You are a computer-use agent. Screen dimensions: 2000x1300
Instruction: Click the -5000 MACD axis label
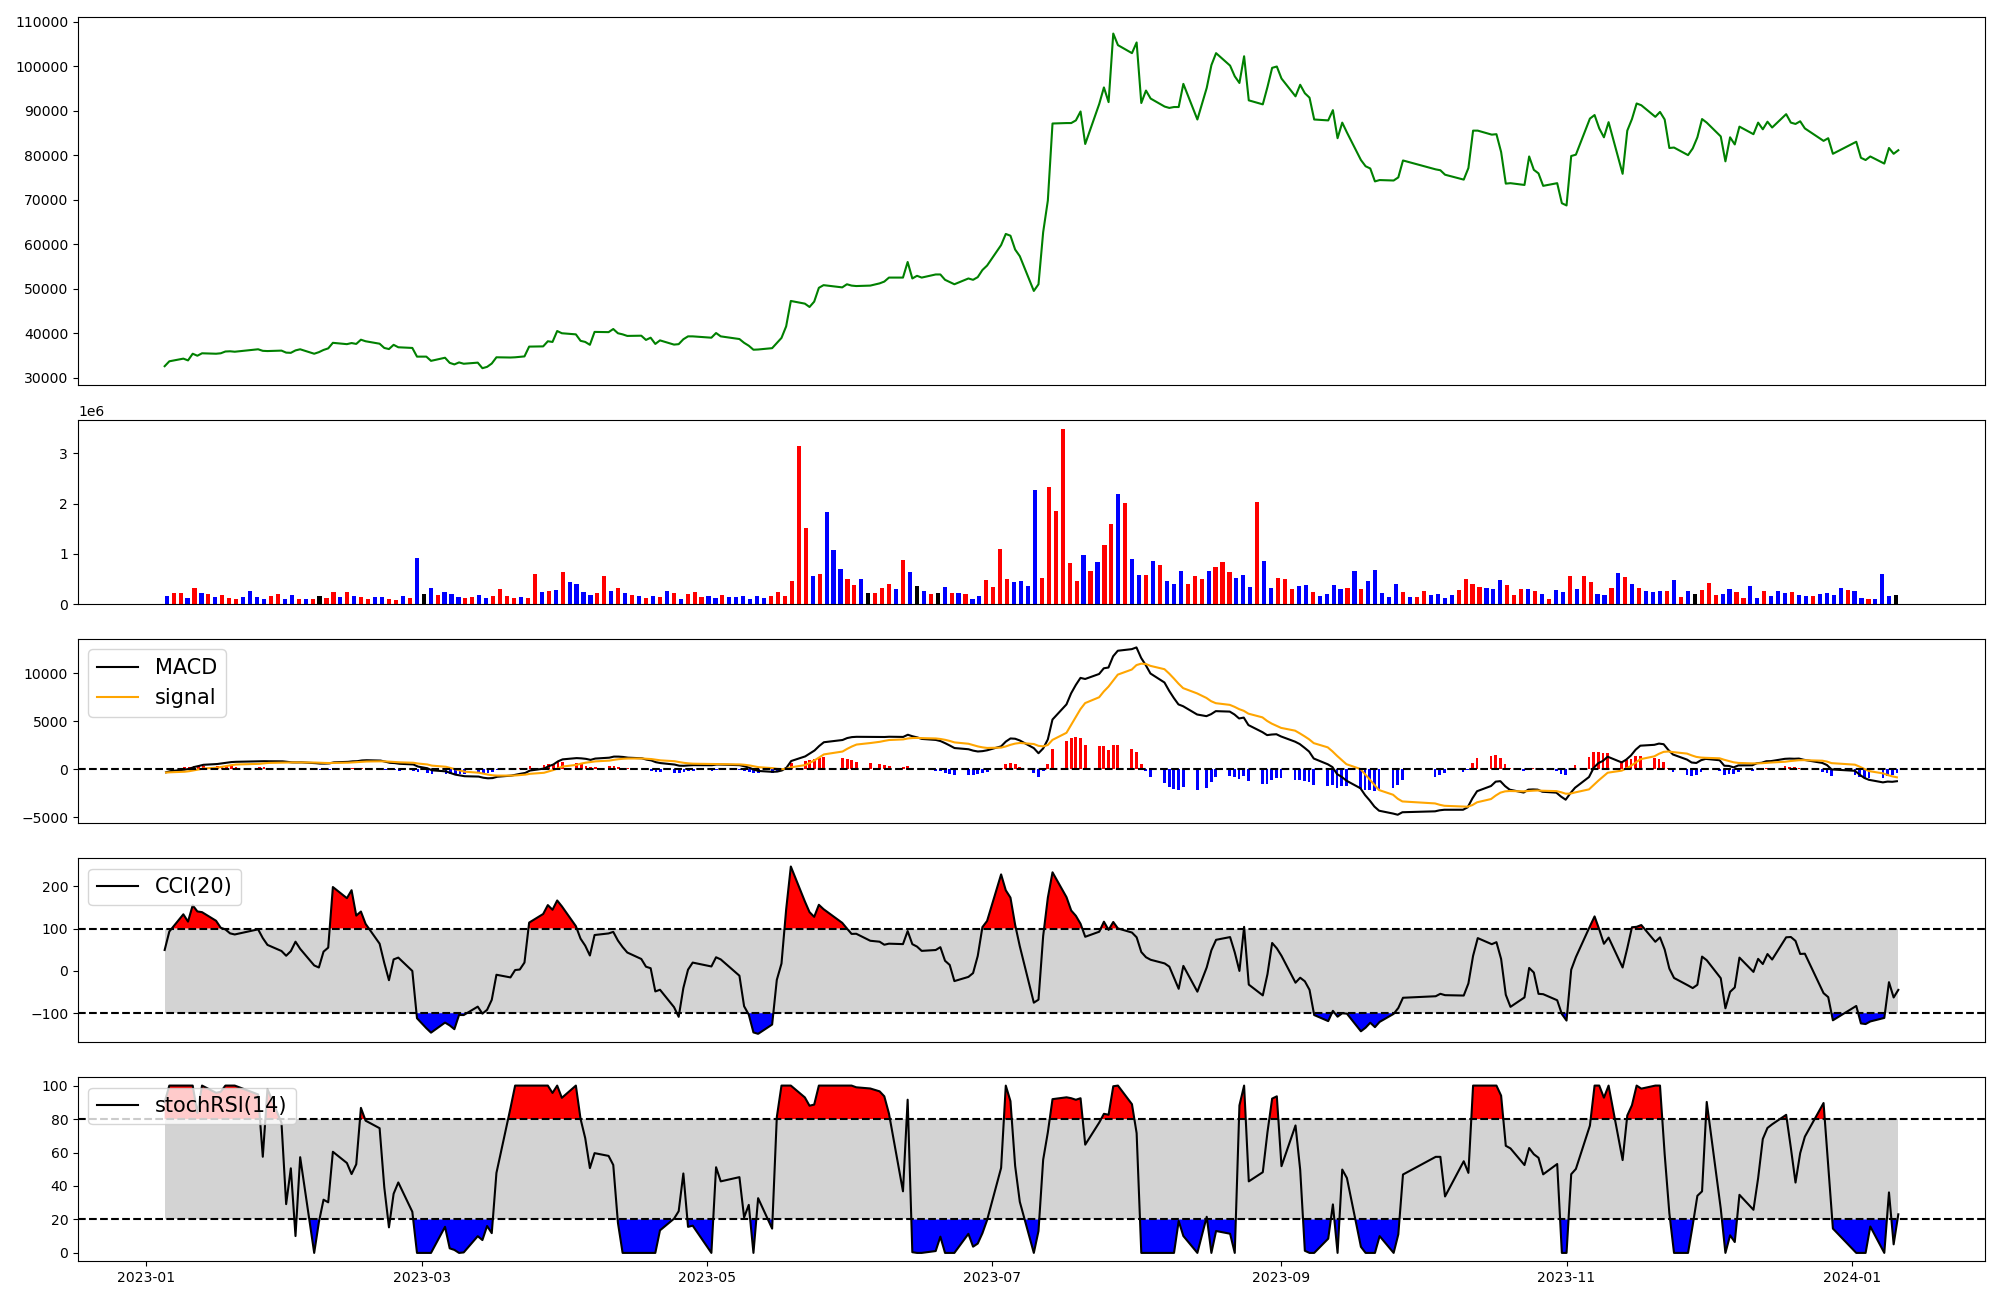tap(47, 818)
